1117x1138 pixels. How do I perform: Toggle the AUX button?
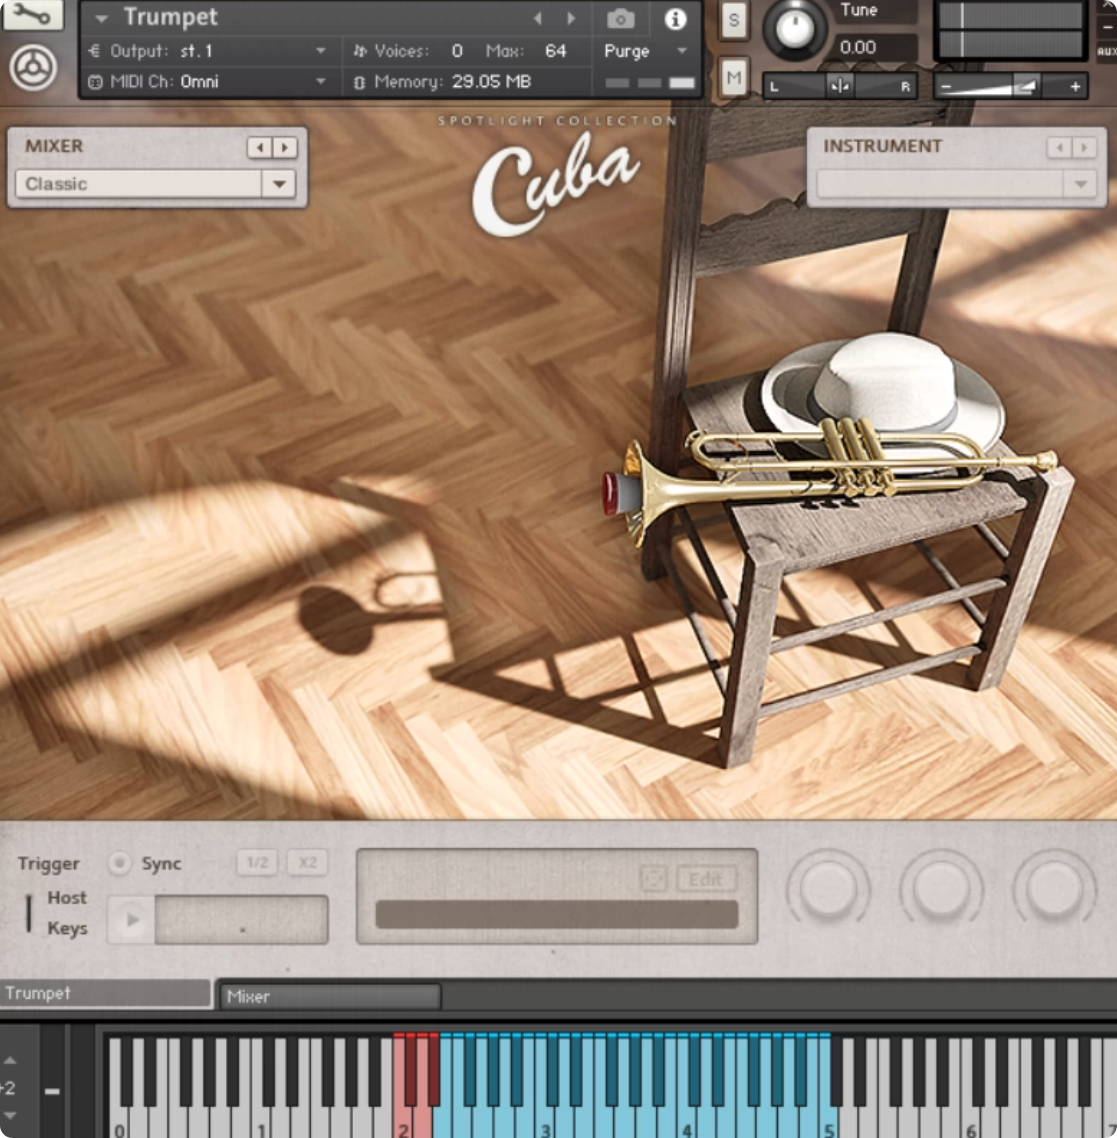click(x=1106, y=52)
